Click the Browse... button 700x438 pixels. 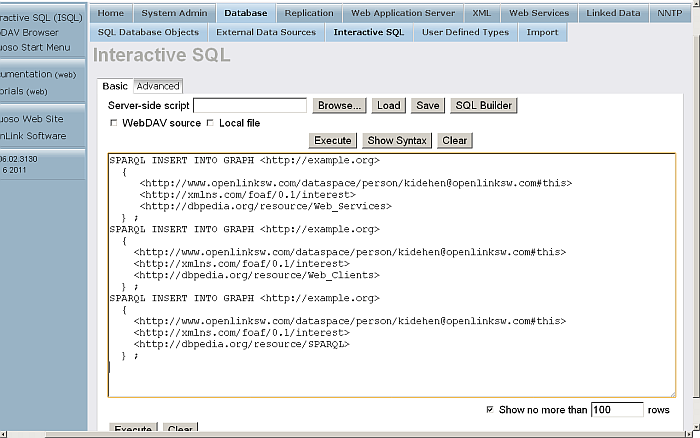click(340, 105)
